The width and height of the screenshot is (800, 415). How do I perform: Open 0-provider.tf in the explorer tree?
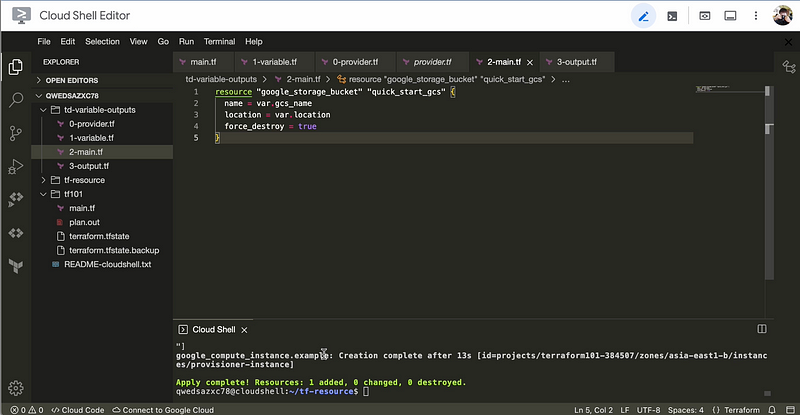pyautogui.click(x=102, y=124)
